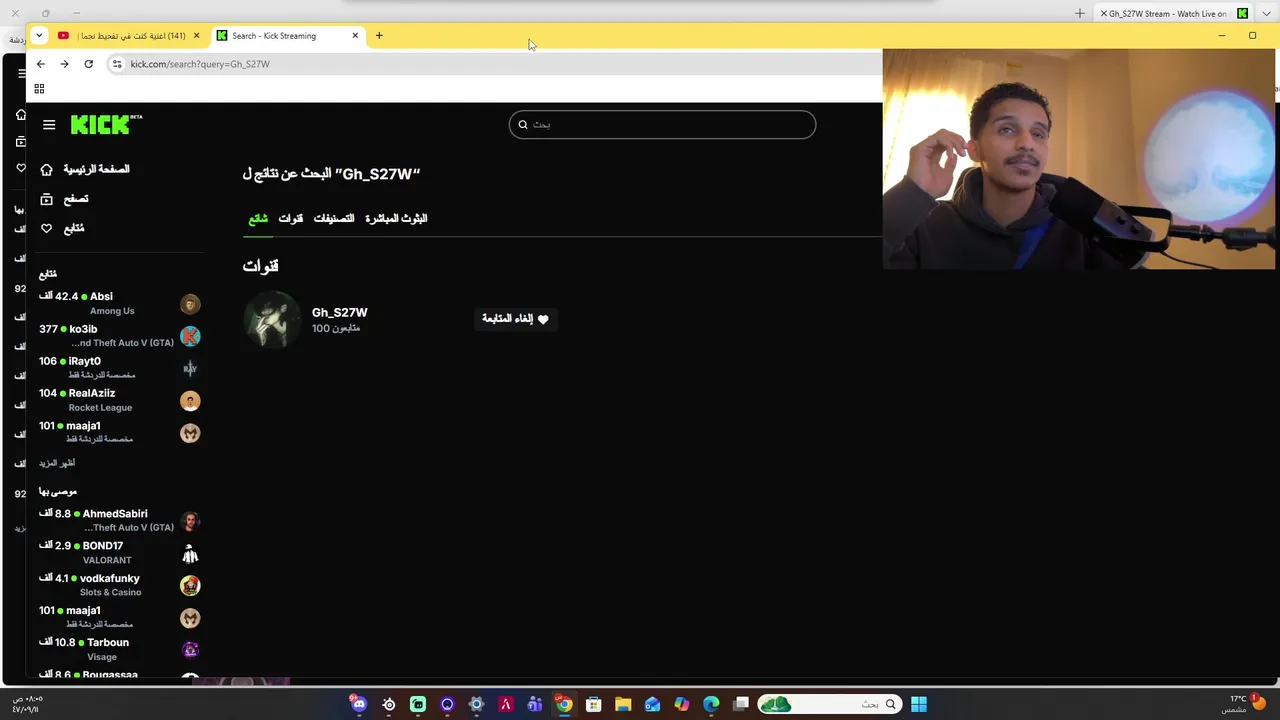Click the kick.com address bar URL
The width and height of the screenshot is (1280, 720).
click(200, 64)
